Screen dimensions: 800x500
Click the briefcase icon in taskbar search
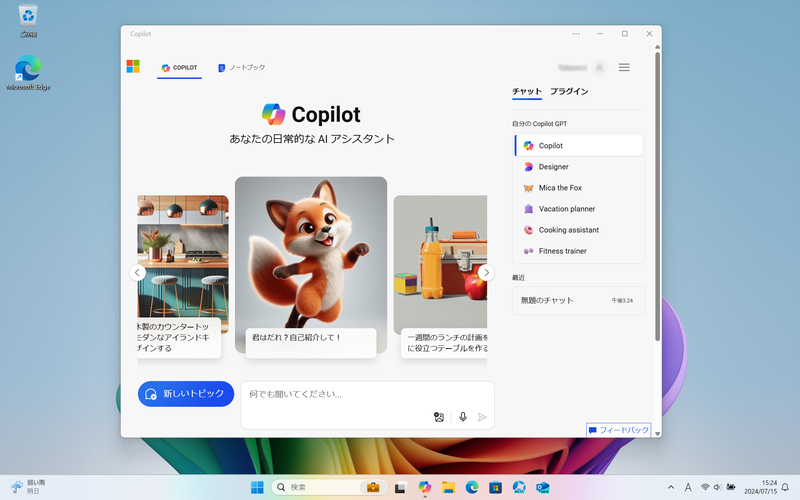click(373, 487)
